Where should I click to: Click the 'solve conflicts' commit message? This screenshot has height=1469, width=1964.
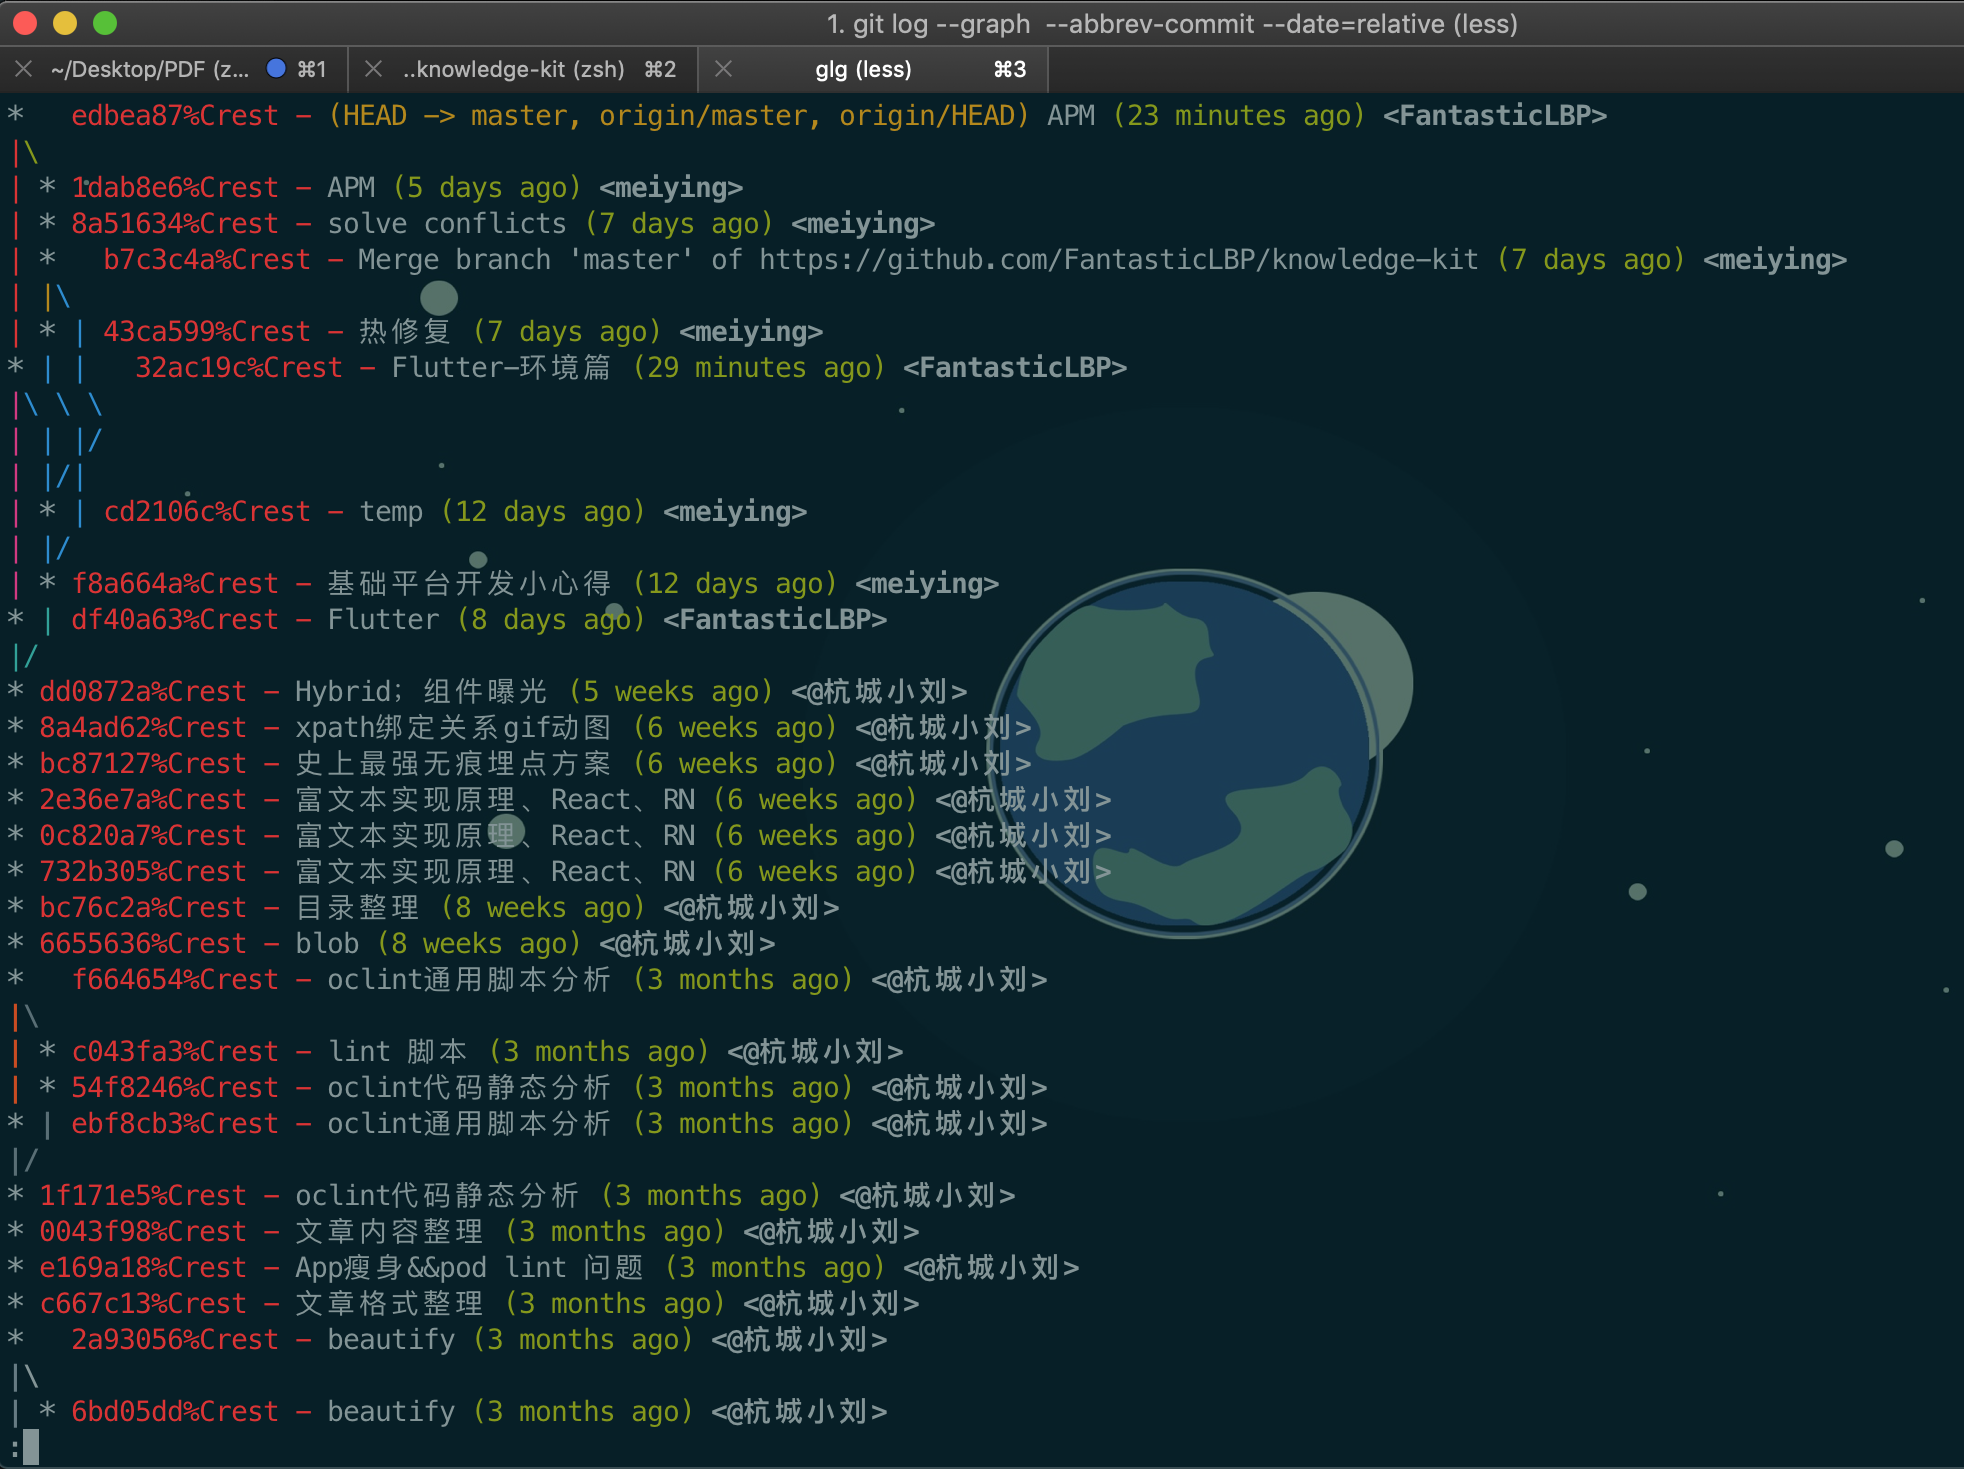447,224
